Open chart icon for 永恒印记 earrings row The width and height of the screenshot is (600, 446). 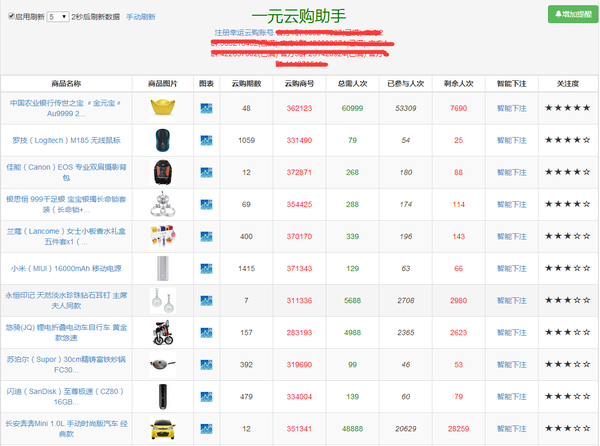206,301
